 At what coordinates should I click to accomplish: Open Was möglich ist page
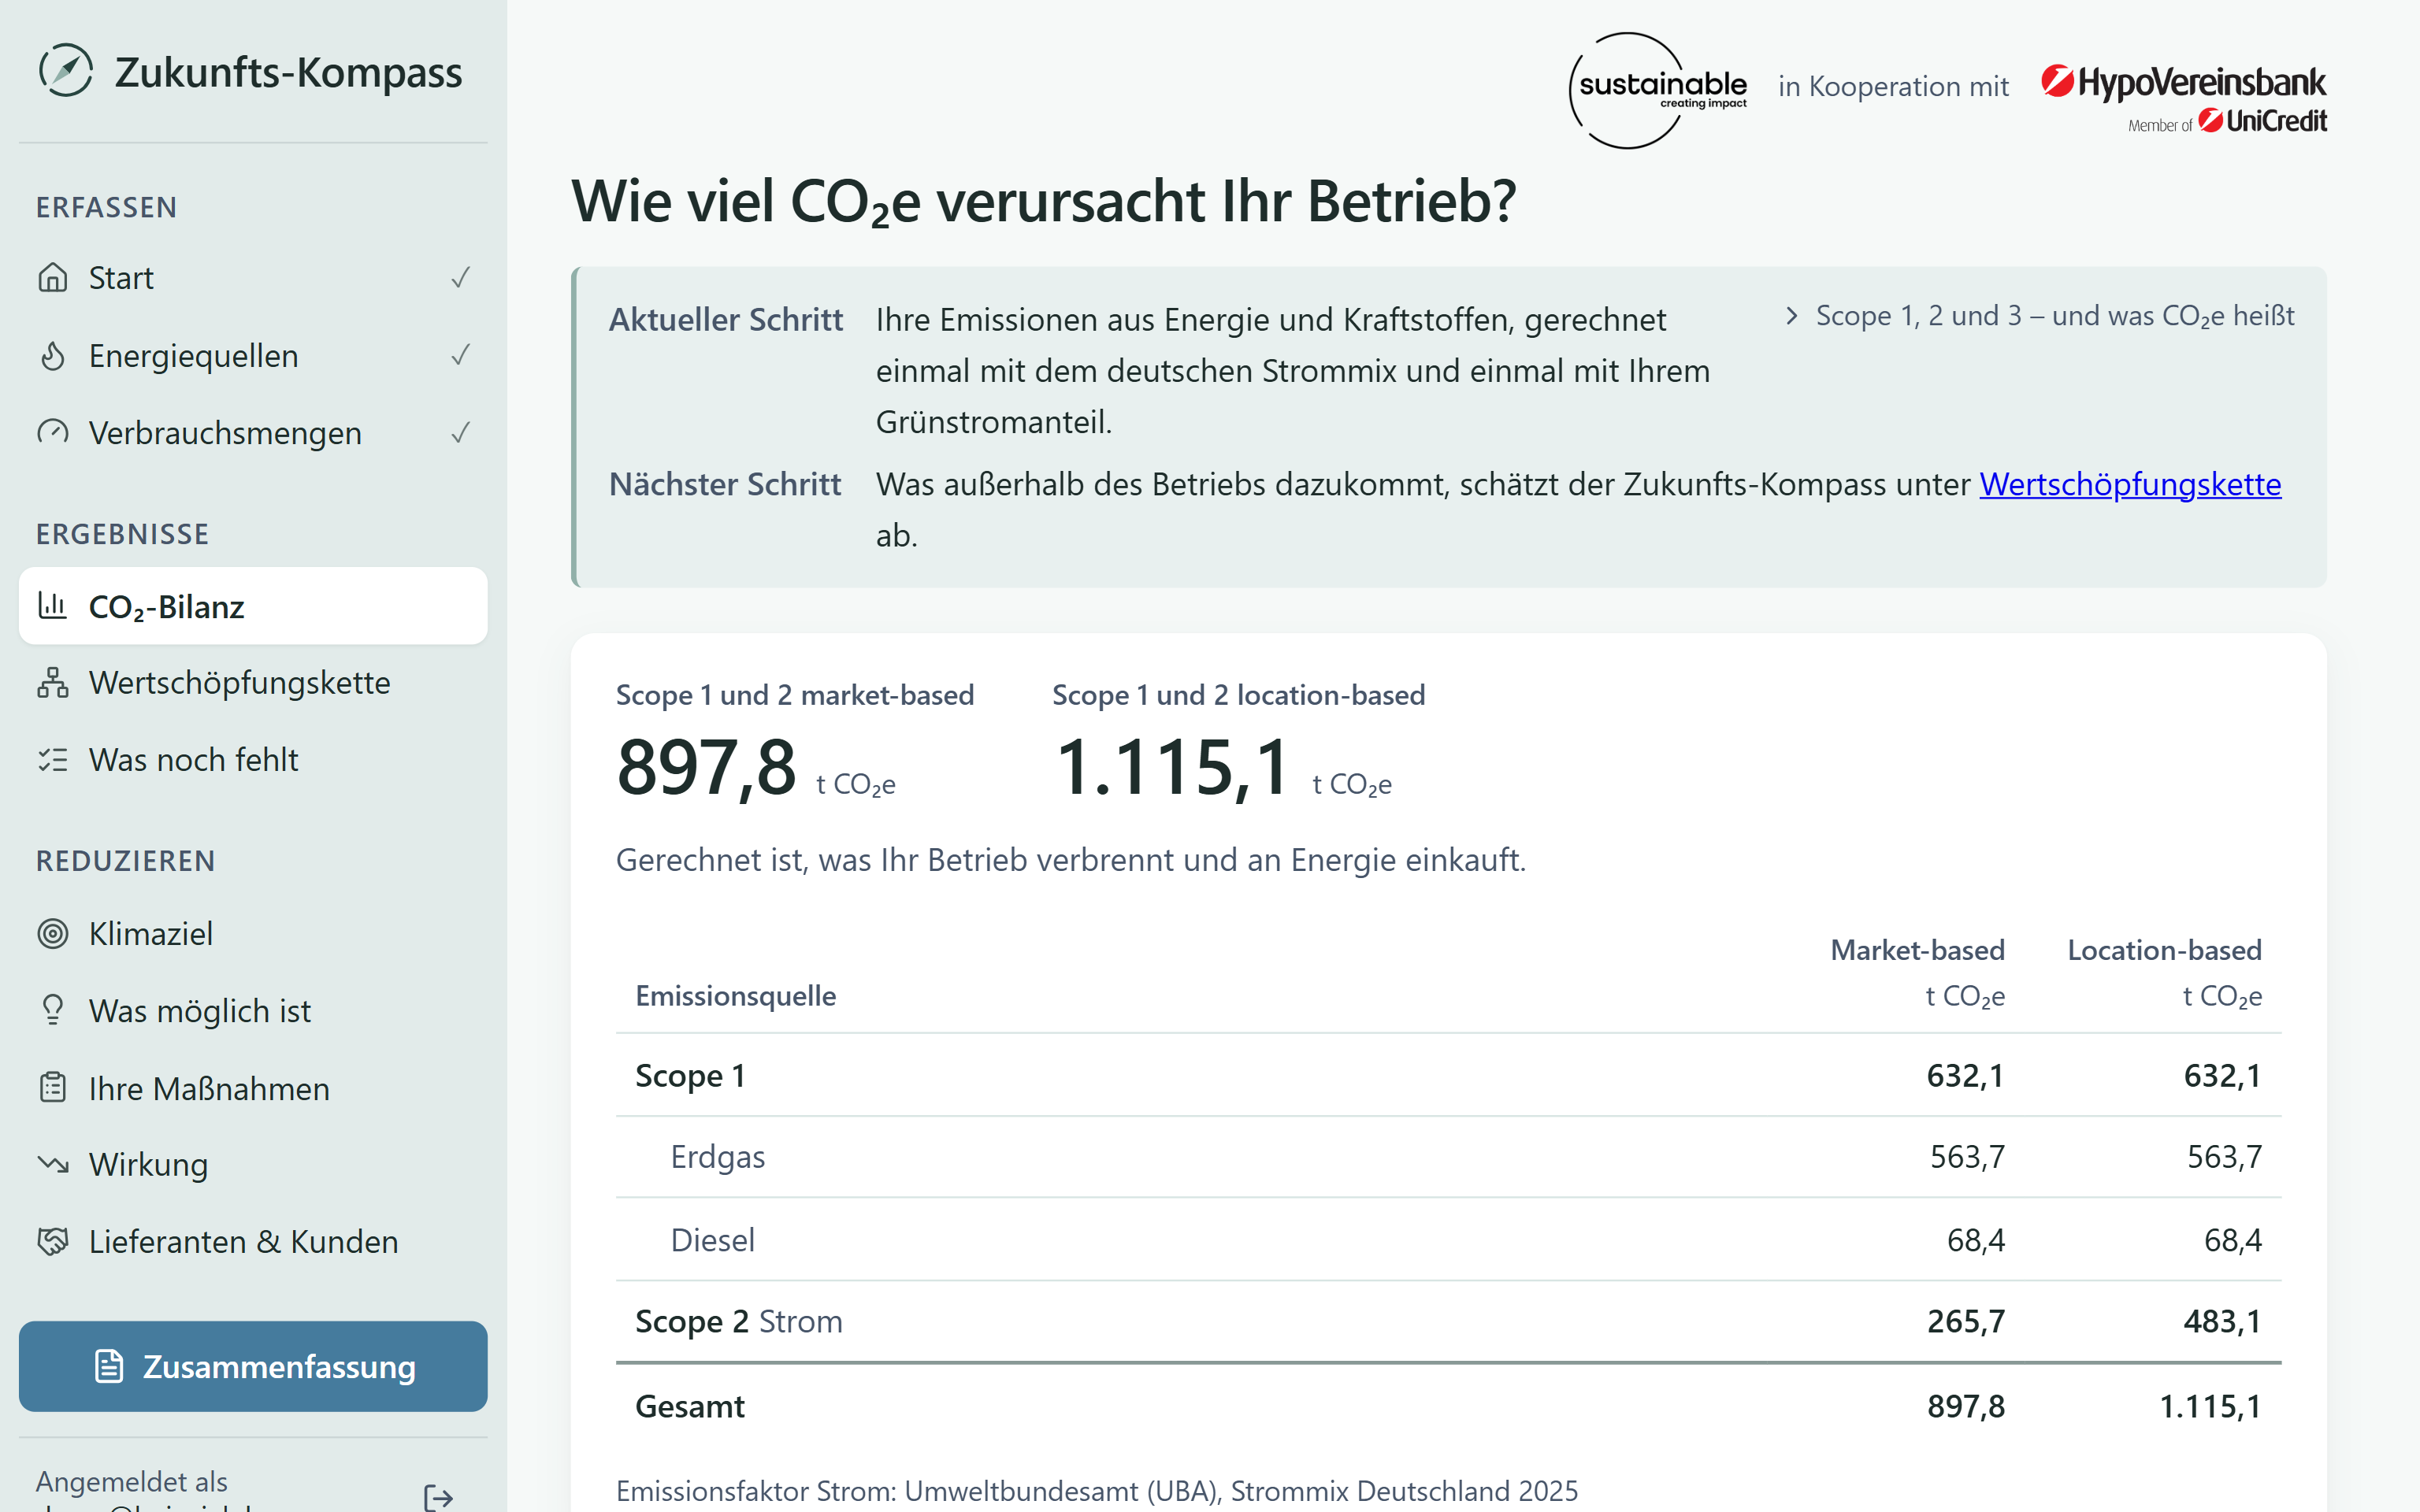tap(253, 1010)
